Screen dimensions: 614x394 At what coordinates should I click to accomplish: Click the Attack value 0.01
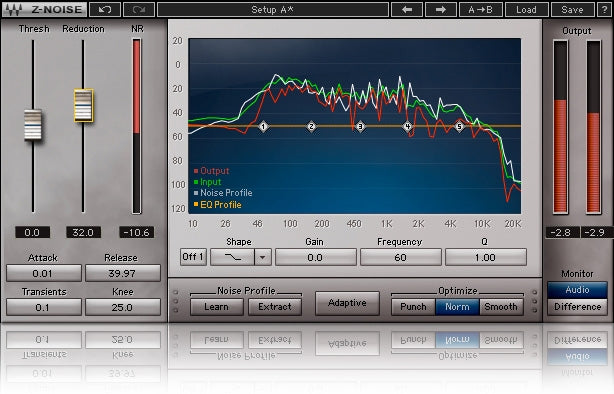click(44, 273)
